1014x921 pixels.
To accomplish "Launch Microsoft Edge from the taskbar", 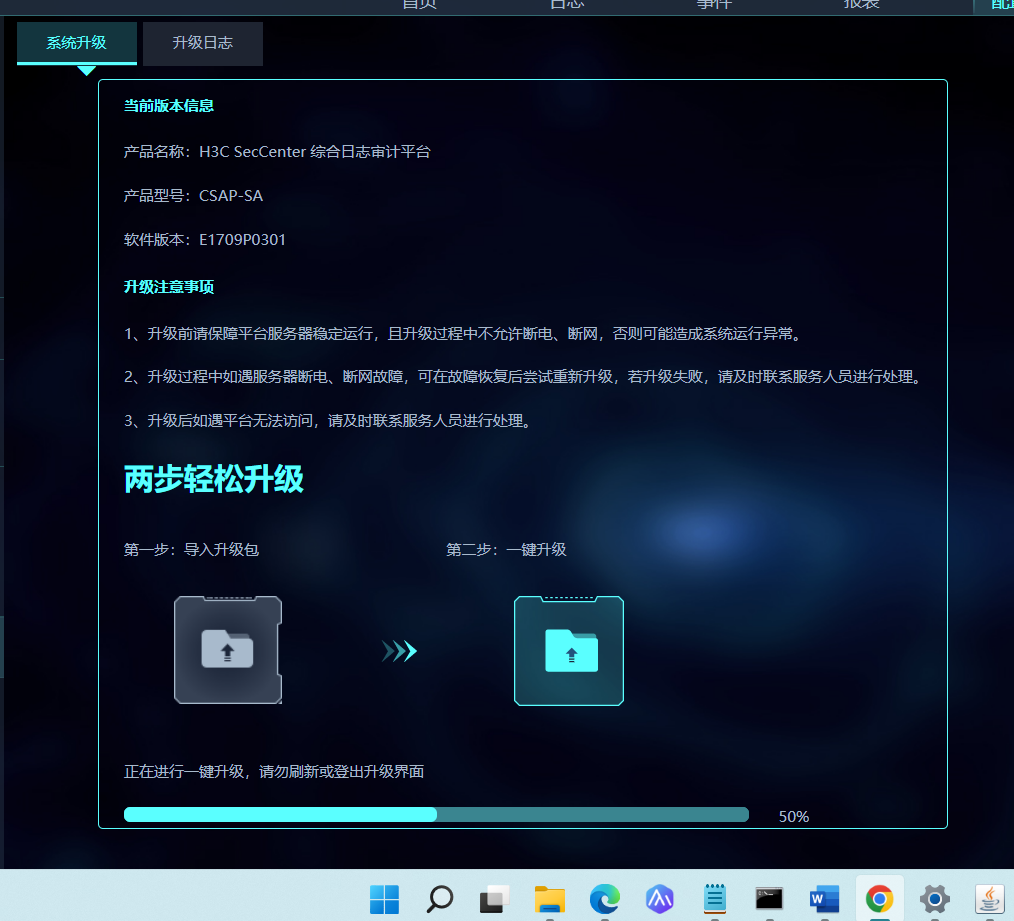I will point(605,899).
